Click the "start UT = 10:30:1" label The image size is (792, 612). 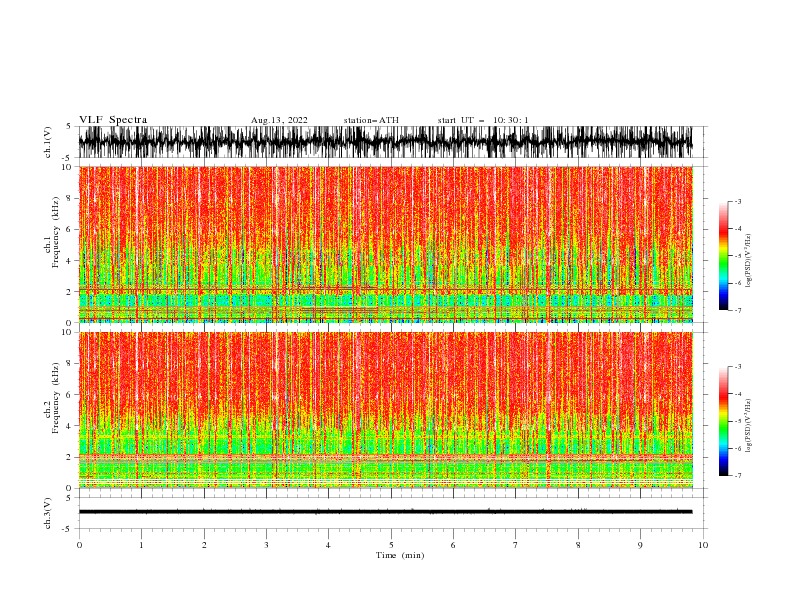click(483, 120)
